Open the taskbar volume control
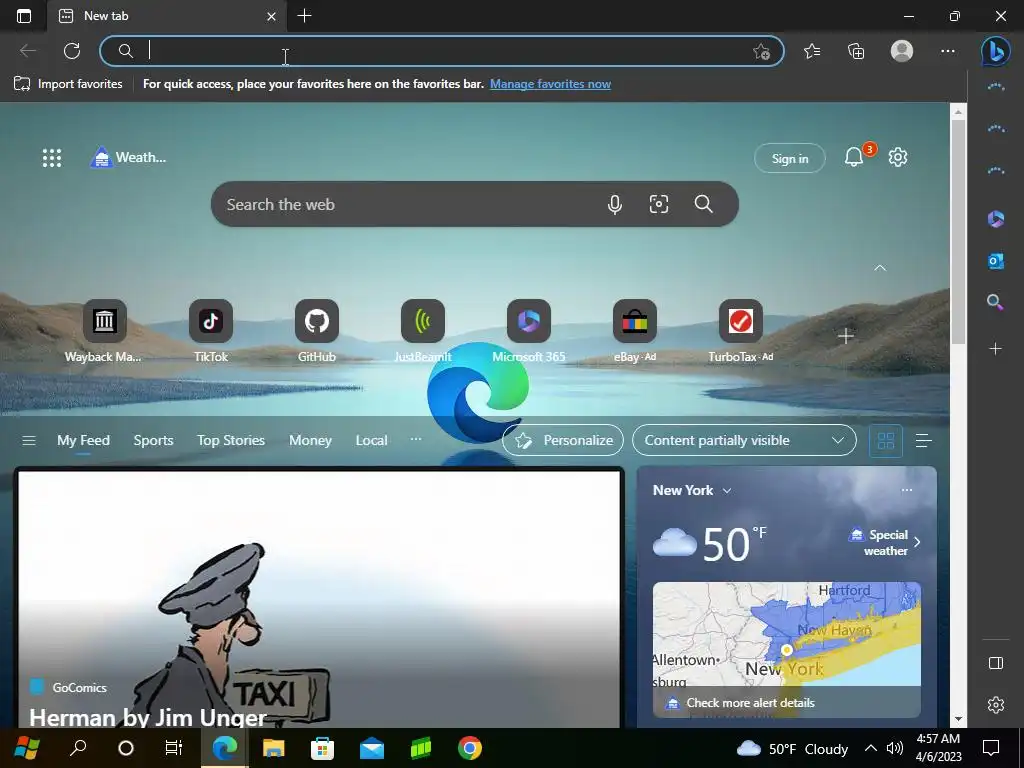The width and height of the screenshot is (1024, 768). (895, 748)
